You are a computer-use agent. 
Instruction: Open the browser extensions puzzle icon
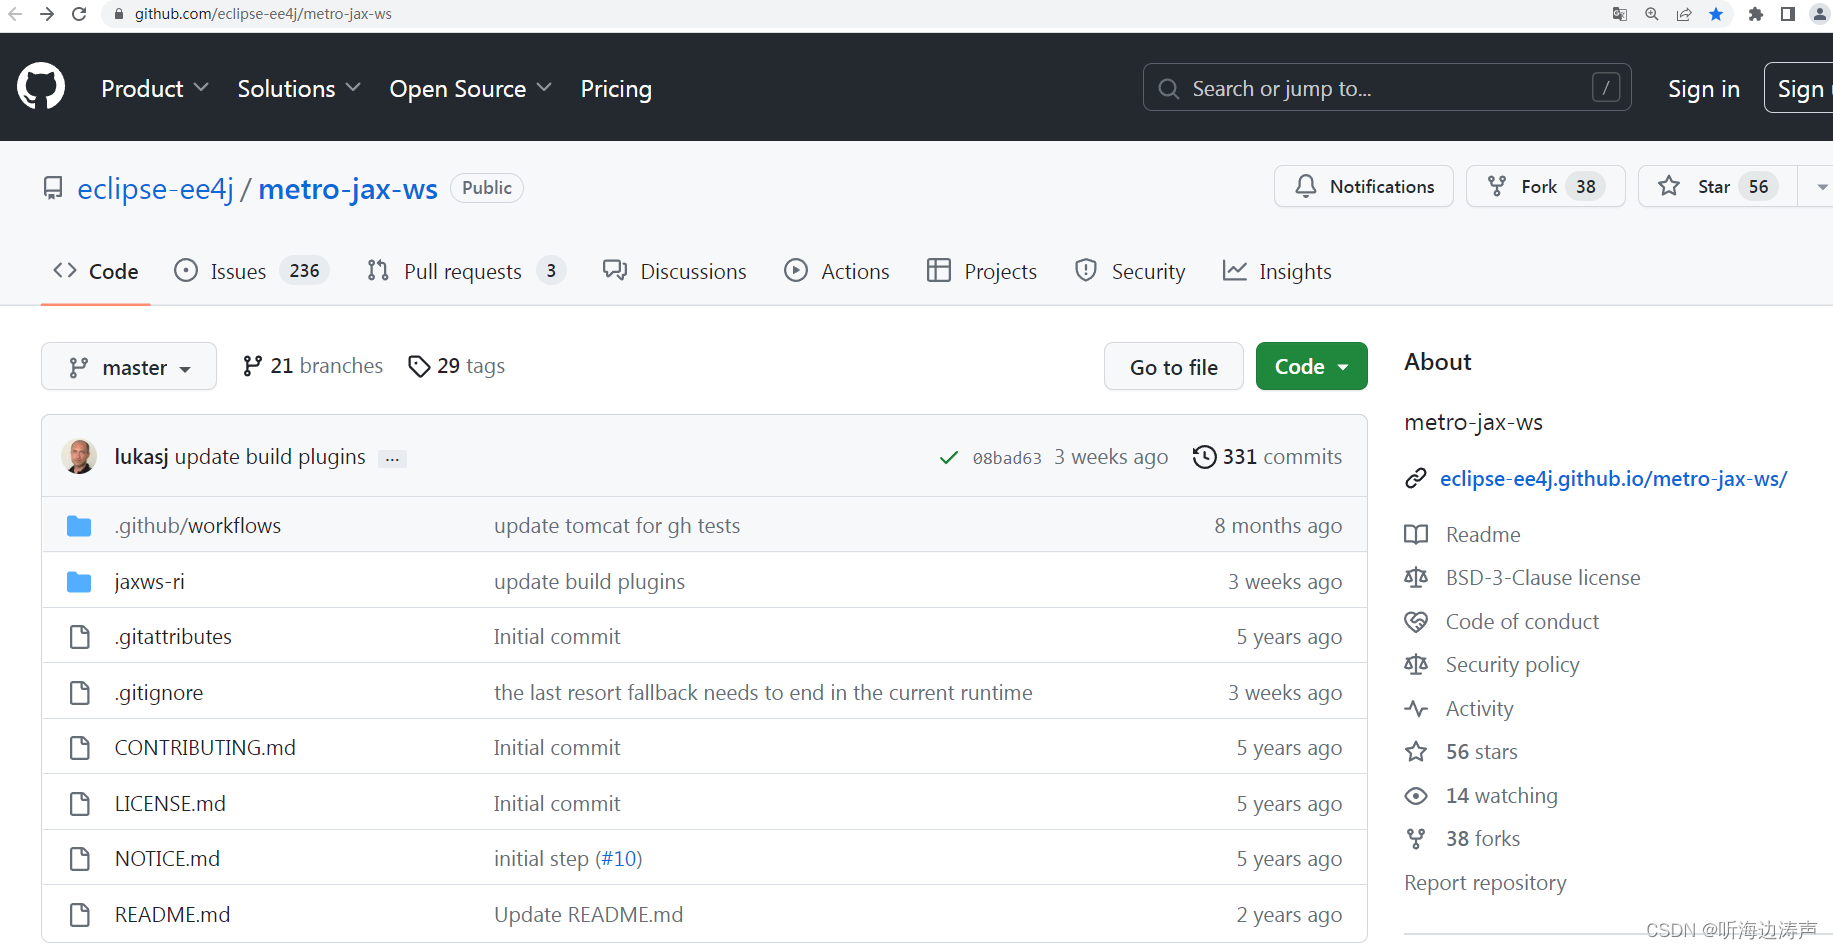[1755, 14]
